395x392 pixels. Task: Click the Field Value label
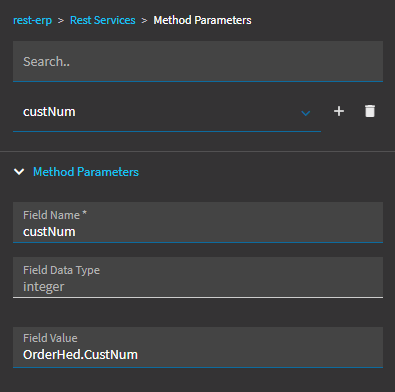pos(50,338)
